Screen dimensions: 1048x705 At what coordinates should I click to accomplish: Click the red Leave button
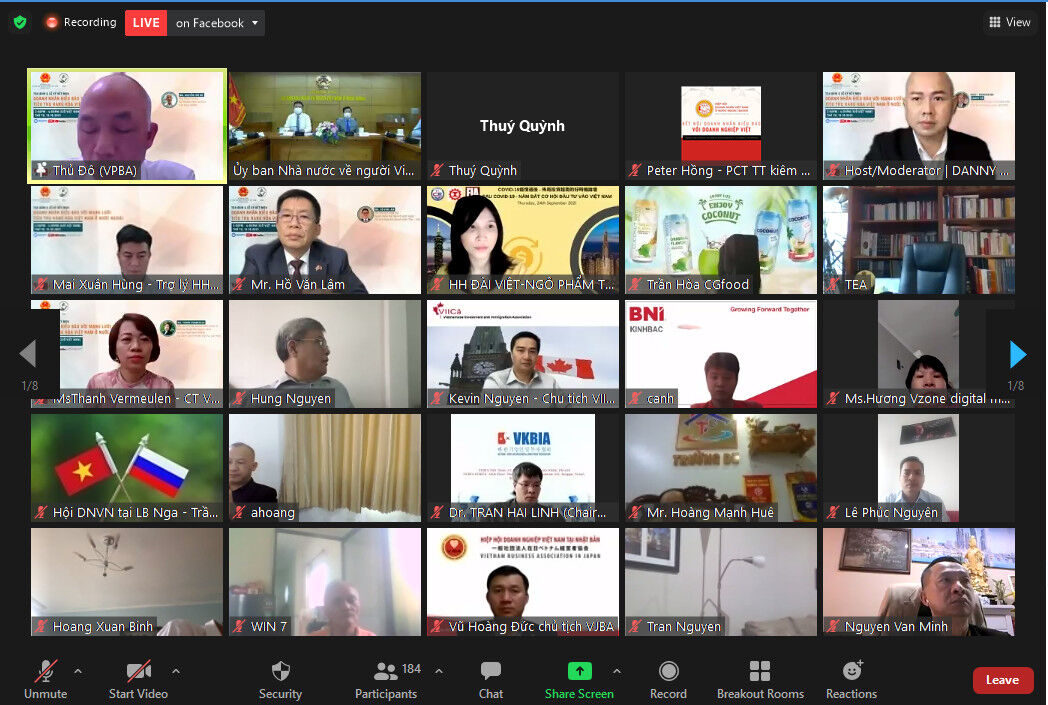(x=1002, y=680)
